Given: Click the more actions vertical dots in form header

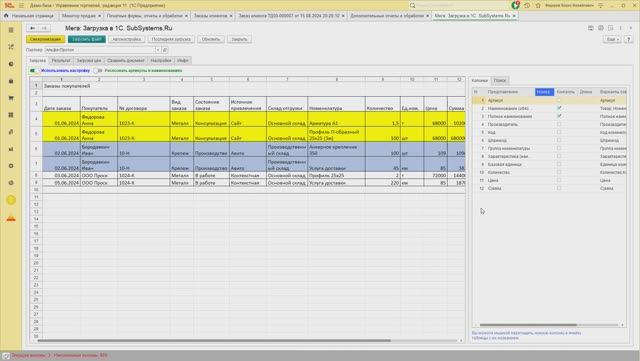Looking at the screenshot, I should pos(620,28).
